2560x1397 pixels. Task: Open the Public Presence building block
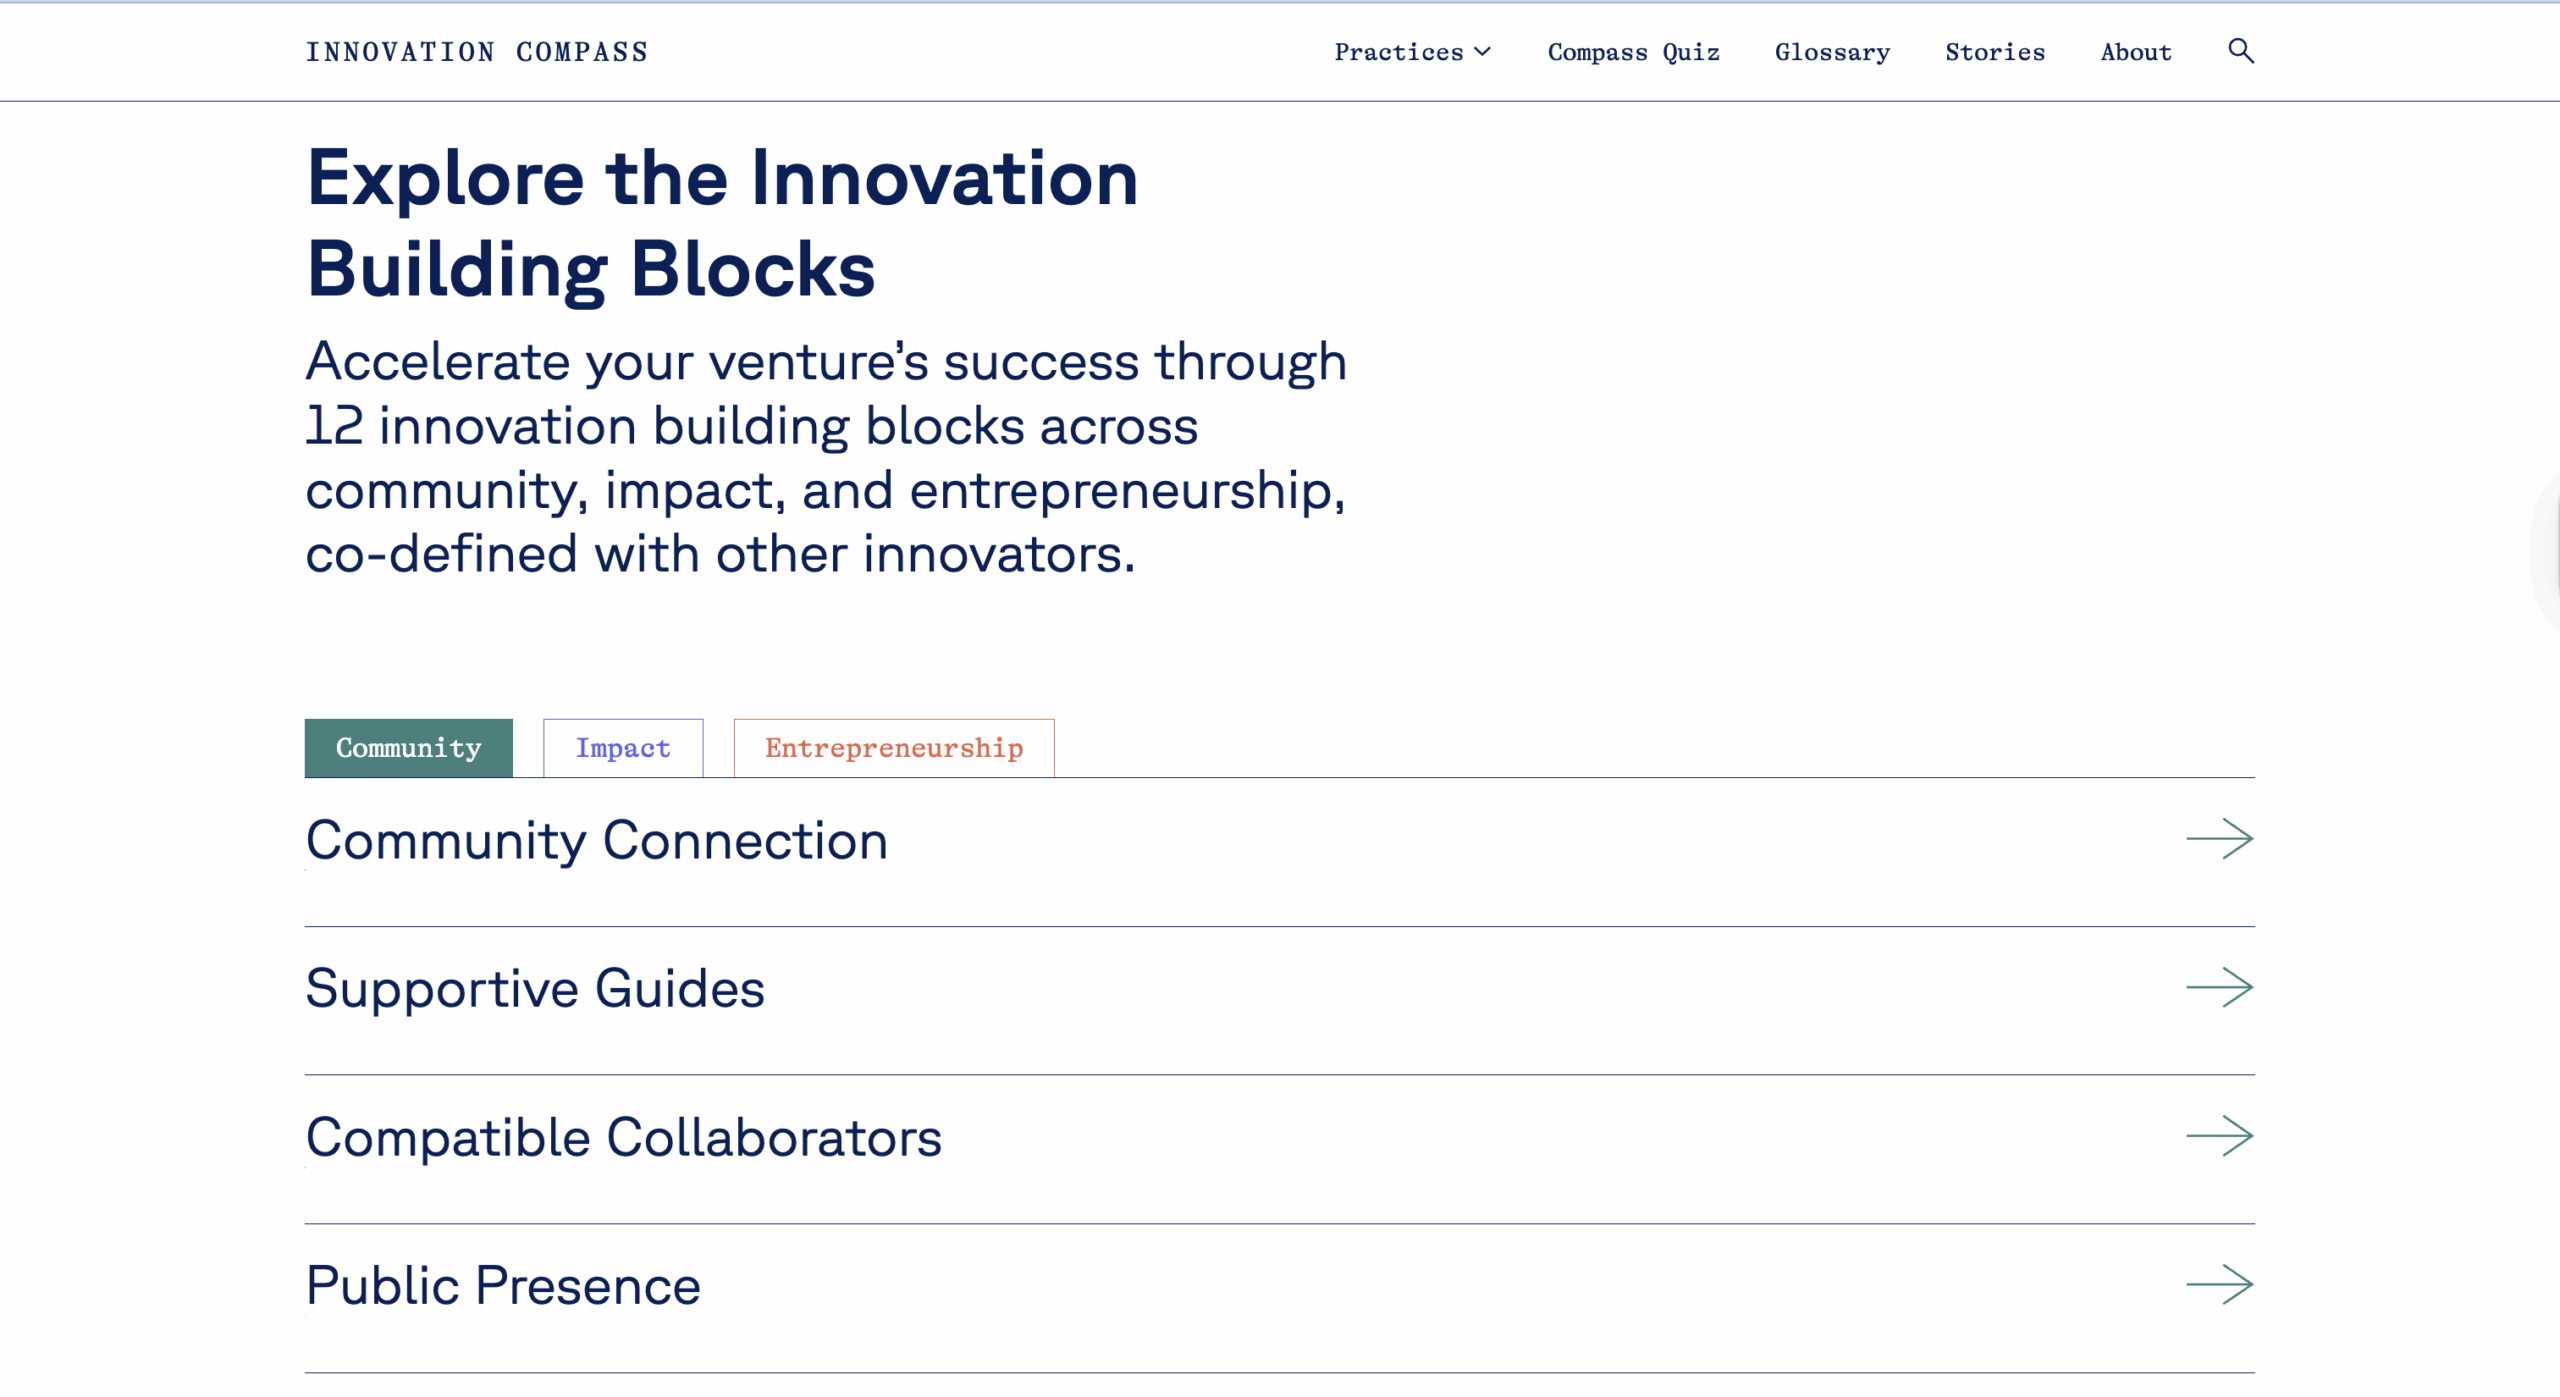(503, 1285)
